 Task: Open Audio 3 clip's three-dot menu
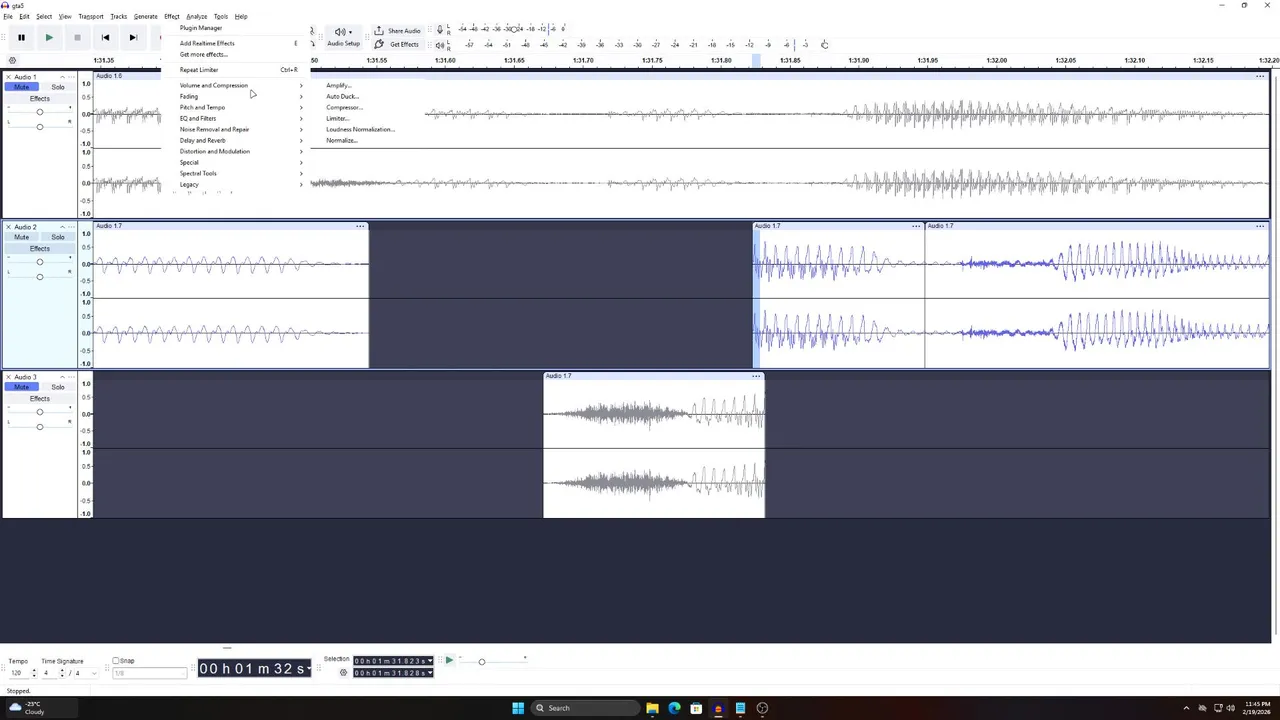point(756,376)
